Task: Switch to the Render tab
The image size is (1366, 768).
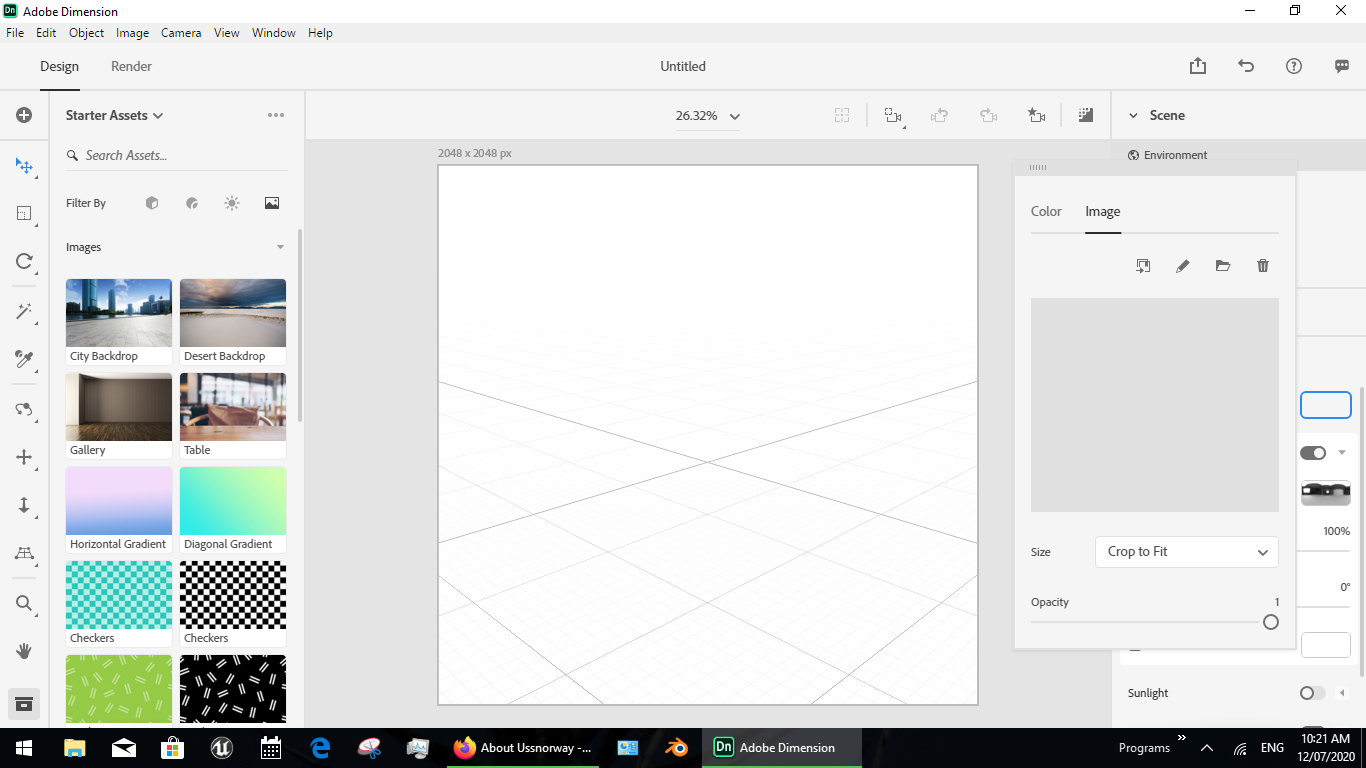Action: [x=130, y=66]
